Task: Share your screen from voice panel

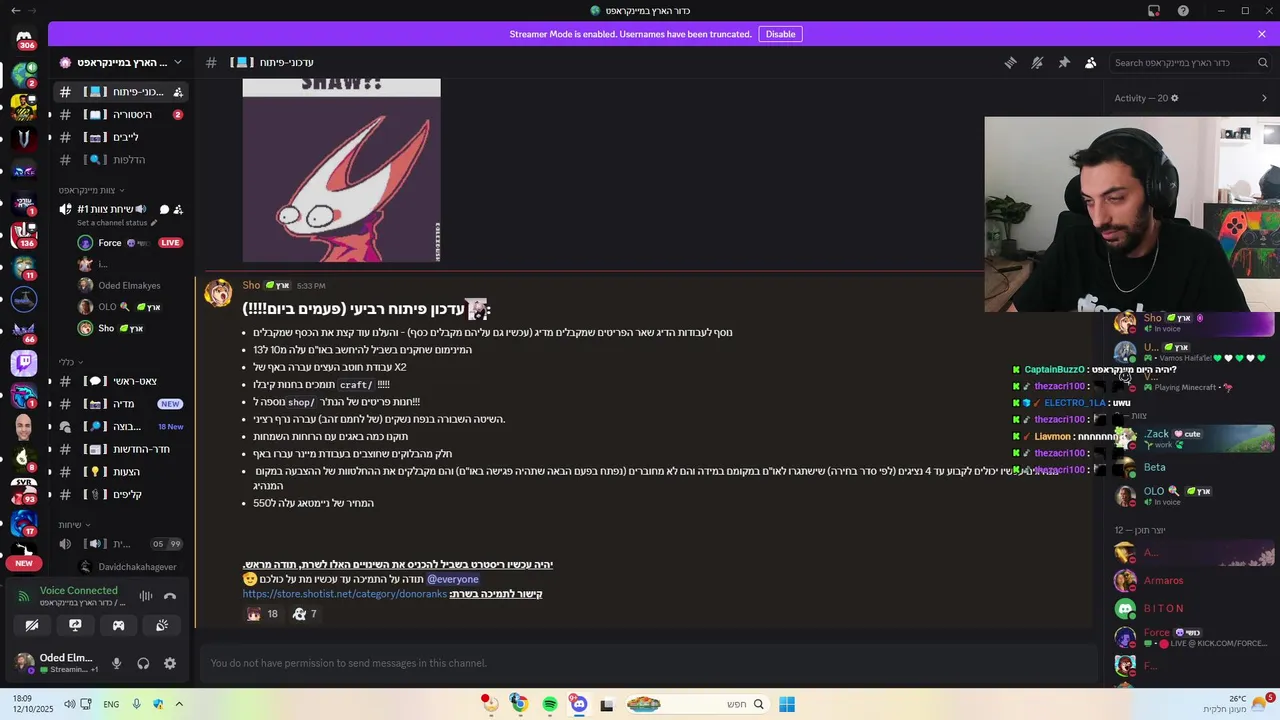Action: 75,625
